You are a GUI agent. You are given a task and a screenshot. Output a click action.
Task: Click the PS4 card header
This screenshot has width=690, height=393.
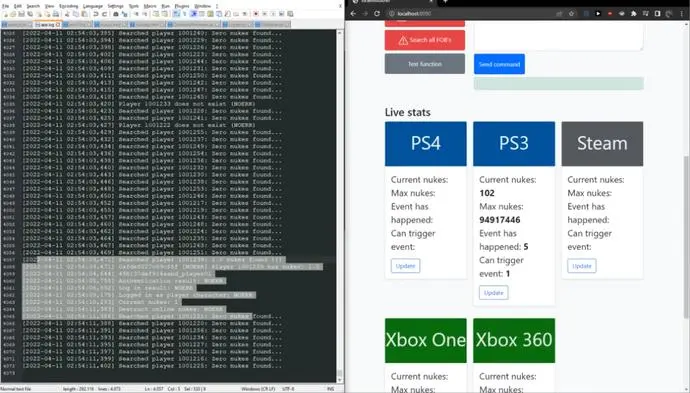click(426, 143)
